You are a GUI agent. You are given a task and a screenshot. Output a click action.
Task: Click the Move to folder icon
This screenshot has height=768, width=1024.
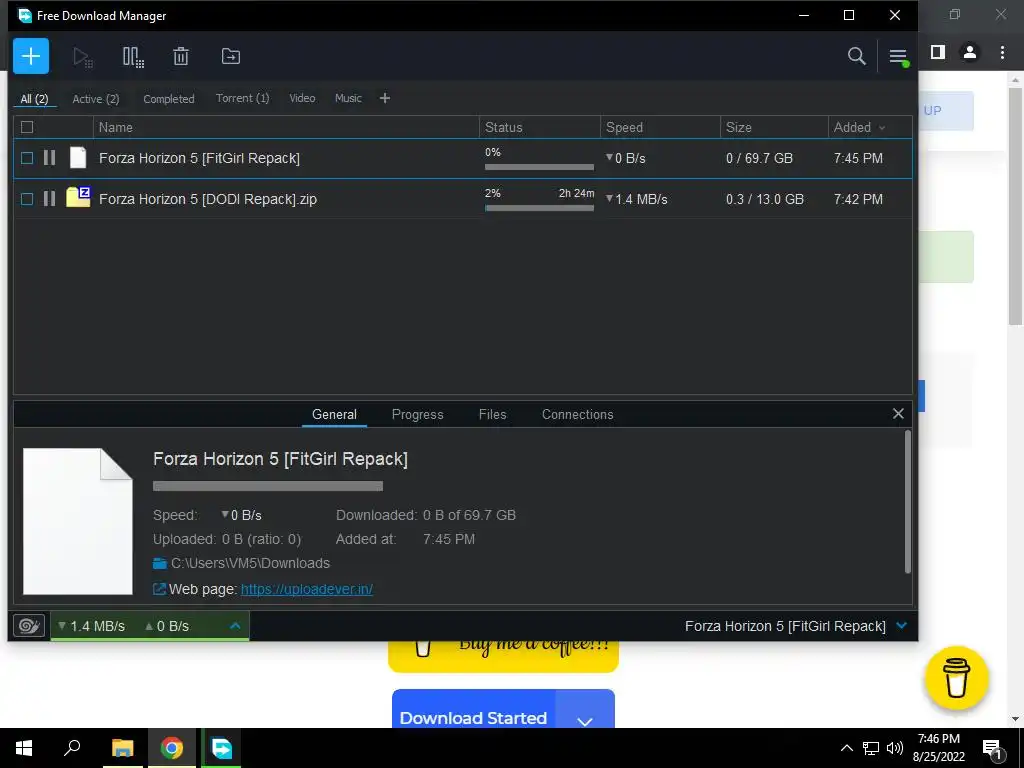(231, 57)
